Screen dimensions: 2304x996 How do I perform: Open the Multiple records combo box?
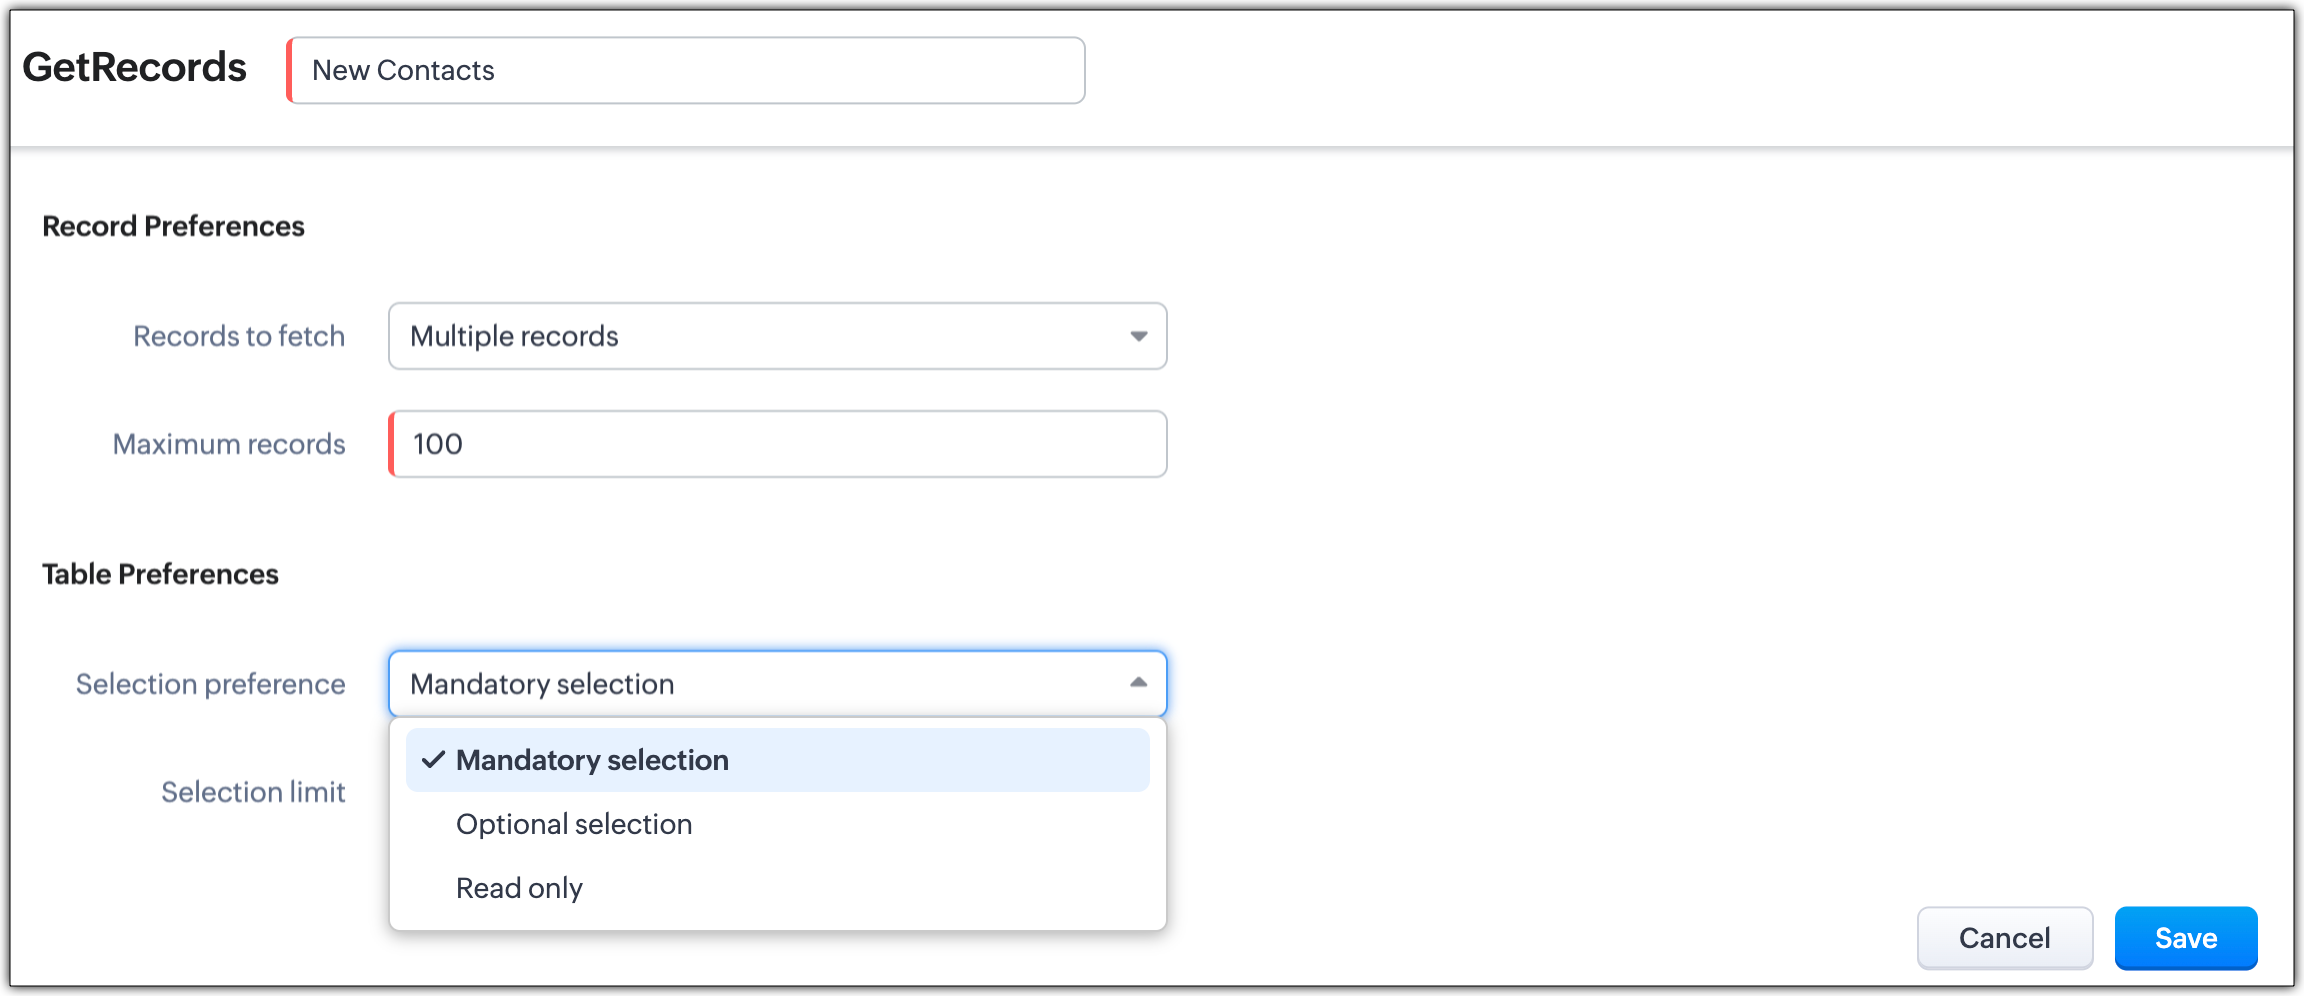[x=776, y=336]
